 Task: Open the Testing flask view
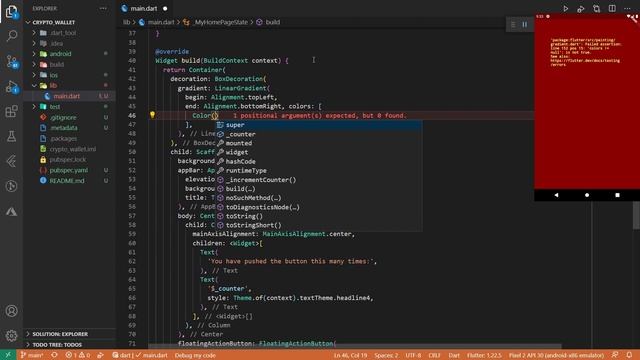click(11, 136)
